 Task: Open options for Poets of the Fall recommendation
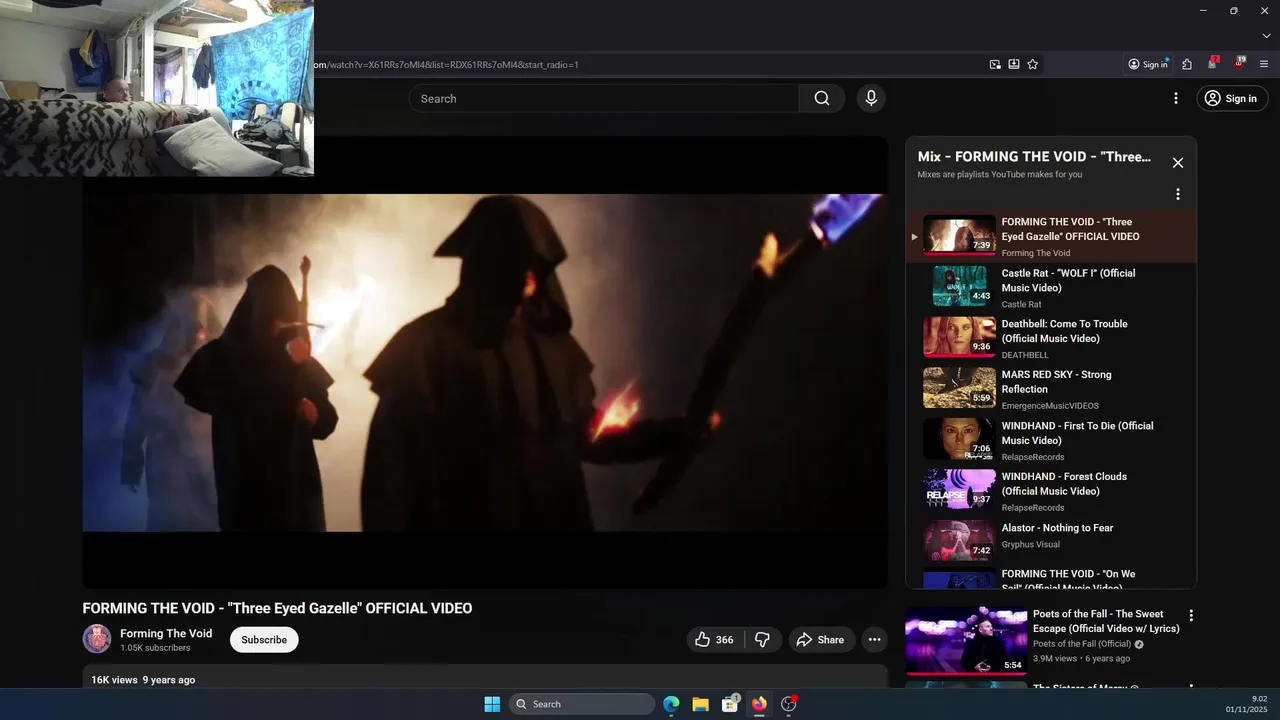[1191, 616]
